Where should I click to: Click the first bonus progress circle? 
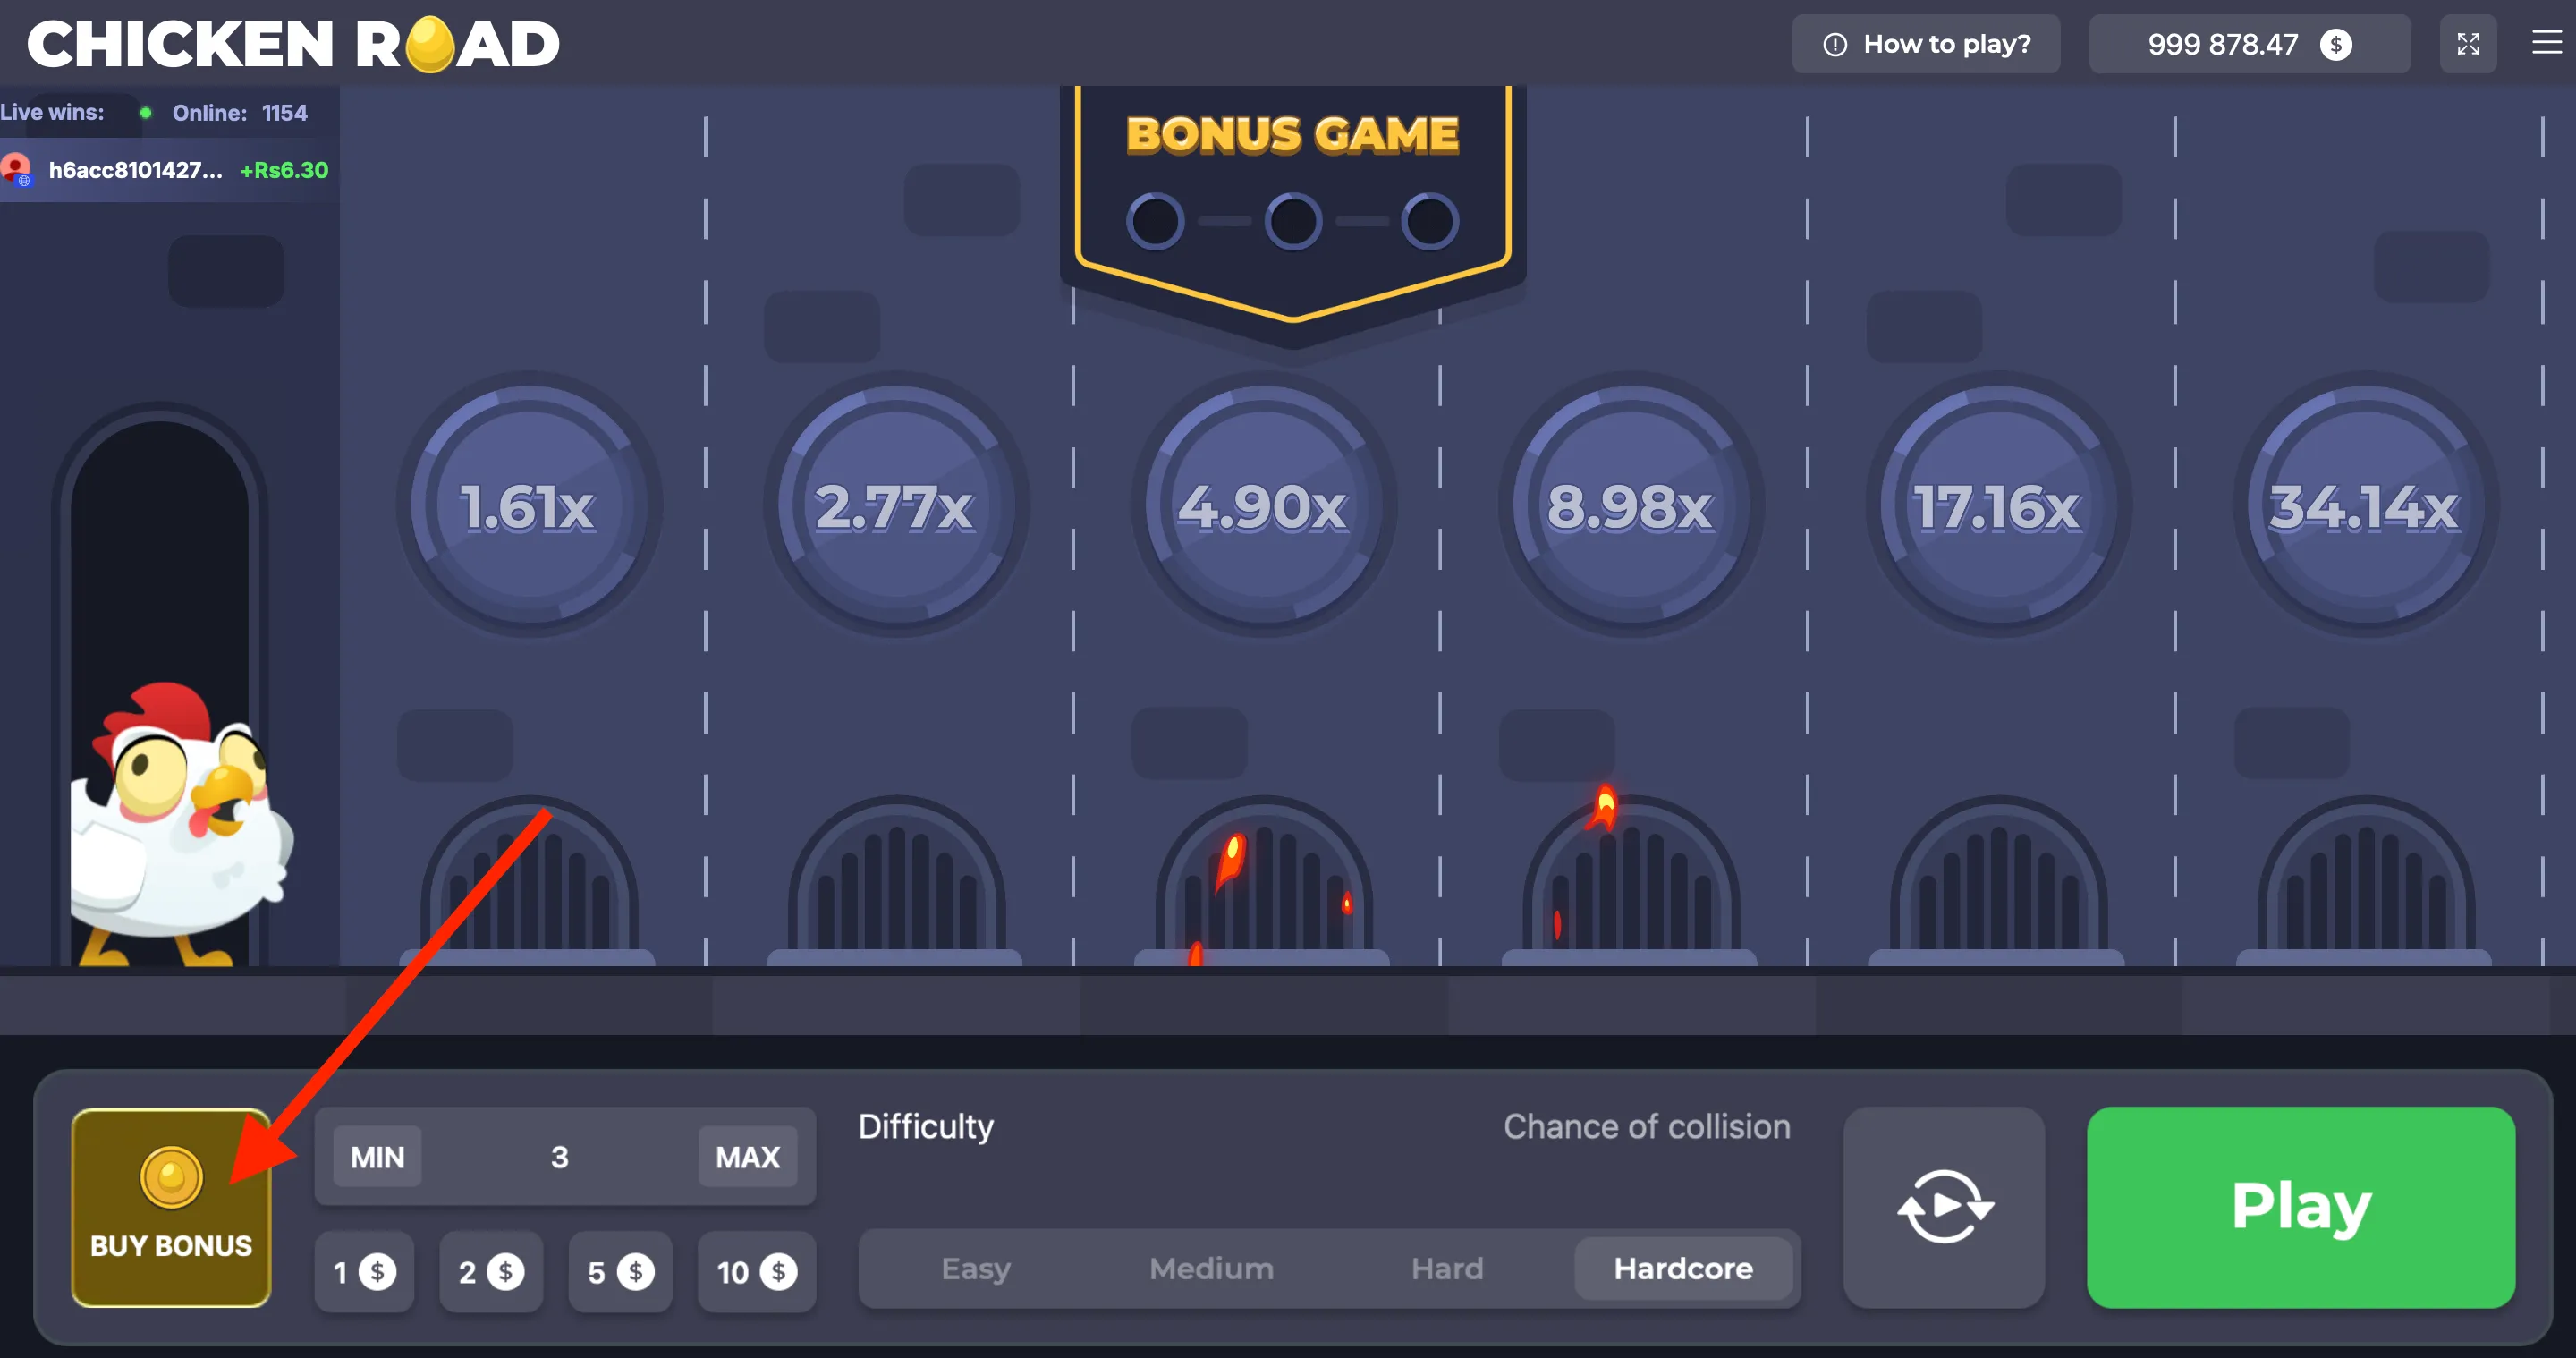click(1155, 221)
